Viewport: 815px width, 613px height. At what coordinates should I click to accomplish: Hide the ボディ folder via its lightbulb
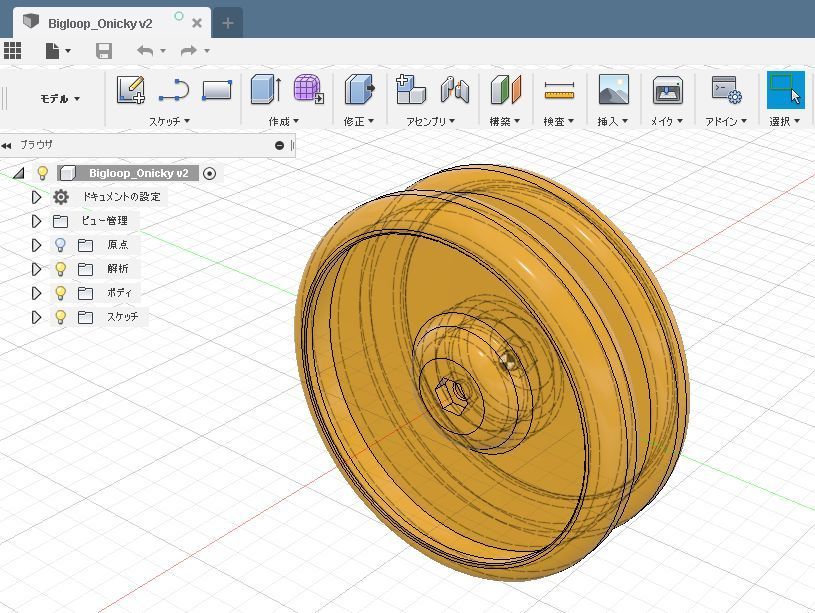(x=60, y=293)
